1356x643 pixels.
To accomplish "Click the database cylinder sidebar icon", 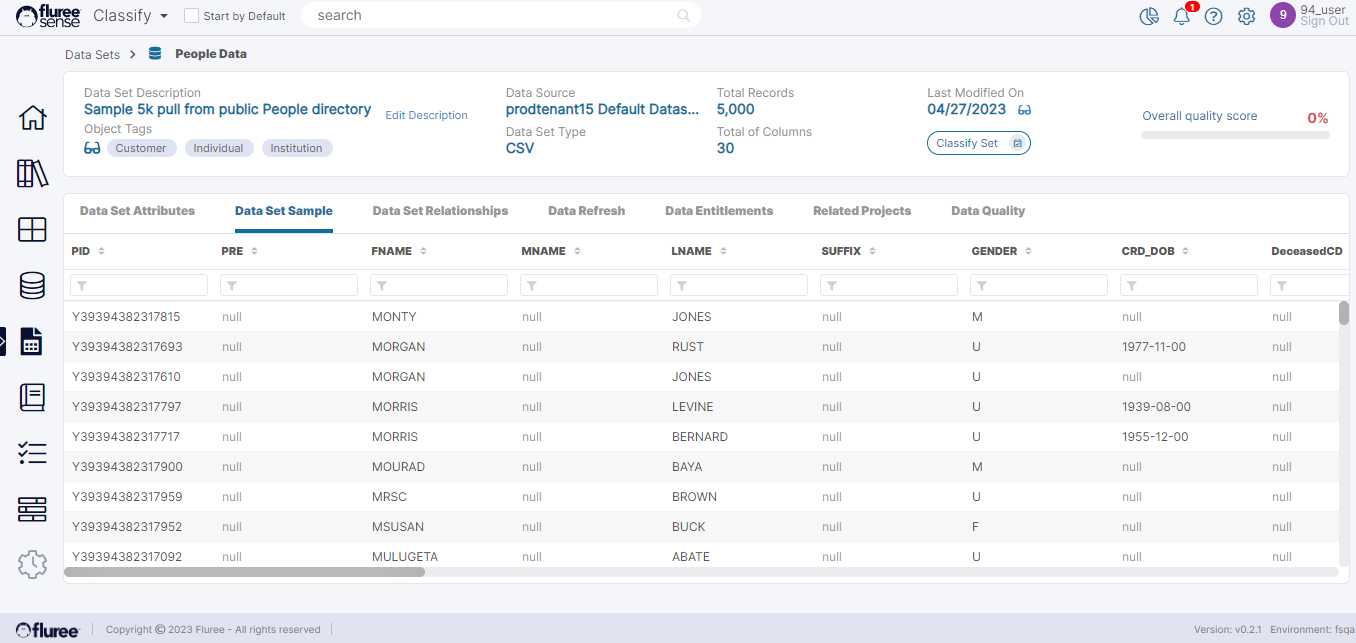I will point(32,286).
